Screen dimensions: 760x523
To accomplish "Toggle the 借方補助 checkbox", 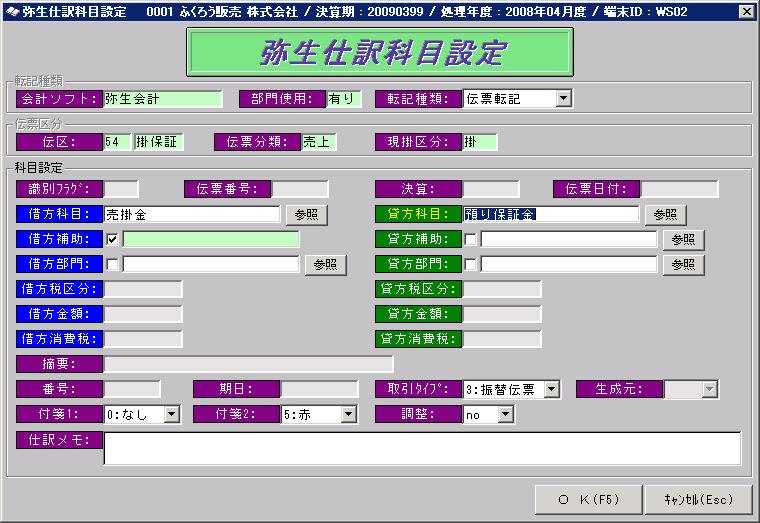I will click(112, 239).
